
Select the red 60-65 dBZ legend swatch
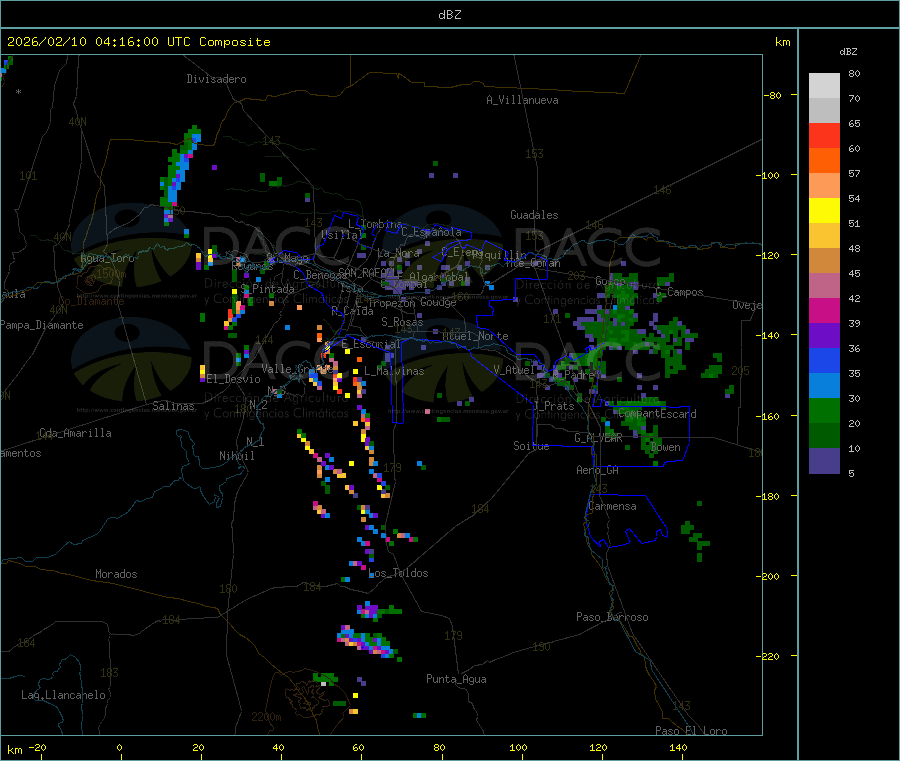(824, 135)
